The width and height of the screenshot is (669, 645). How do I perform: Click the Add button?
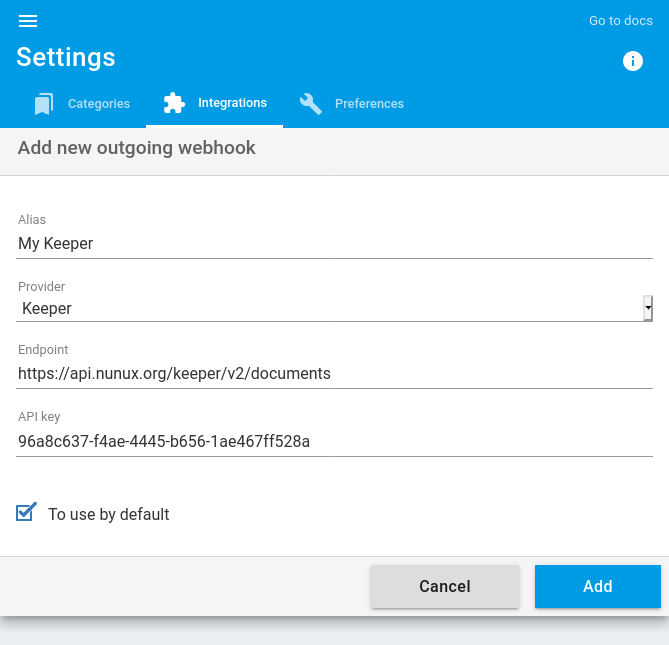coord(597,586)
